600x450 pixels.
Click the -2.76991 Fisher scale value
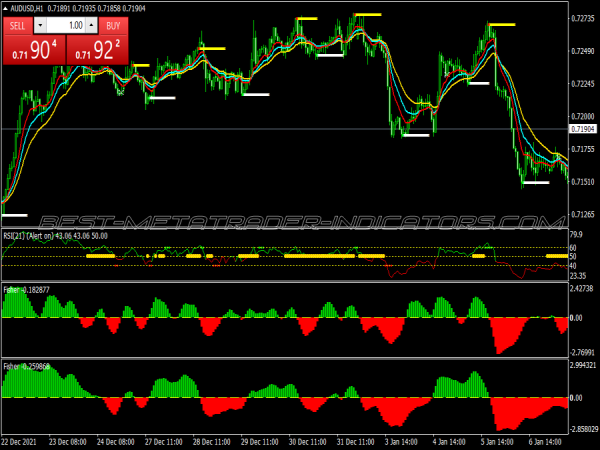click(582, 352)
